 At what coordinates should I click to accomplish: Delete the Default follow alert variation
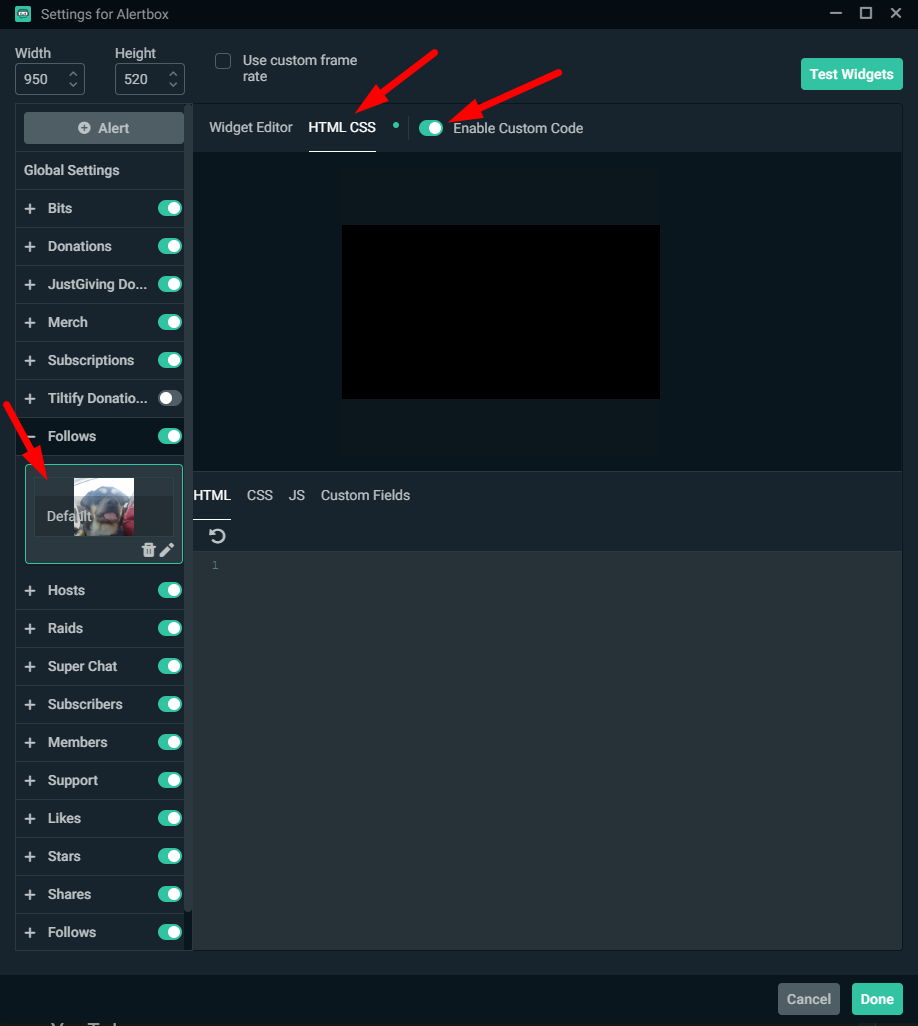pyautogui.click(x=148, y=550)
